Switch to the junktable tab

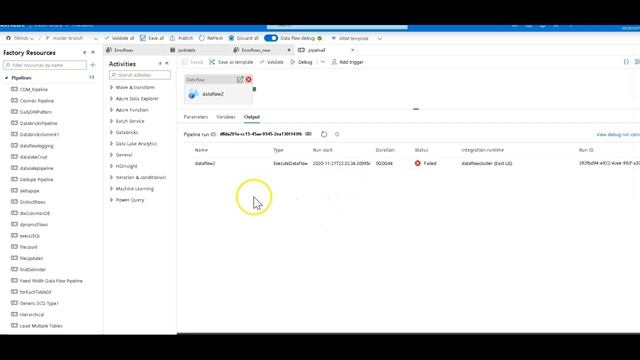pyautogui.click(x=187, y=50)
